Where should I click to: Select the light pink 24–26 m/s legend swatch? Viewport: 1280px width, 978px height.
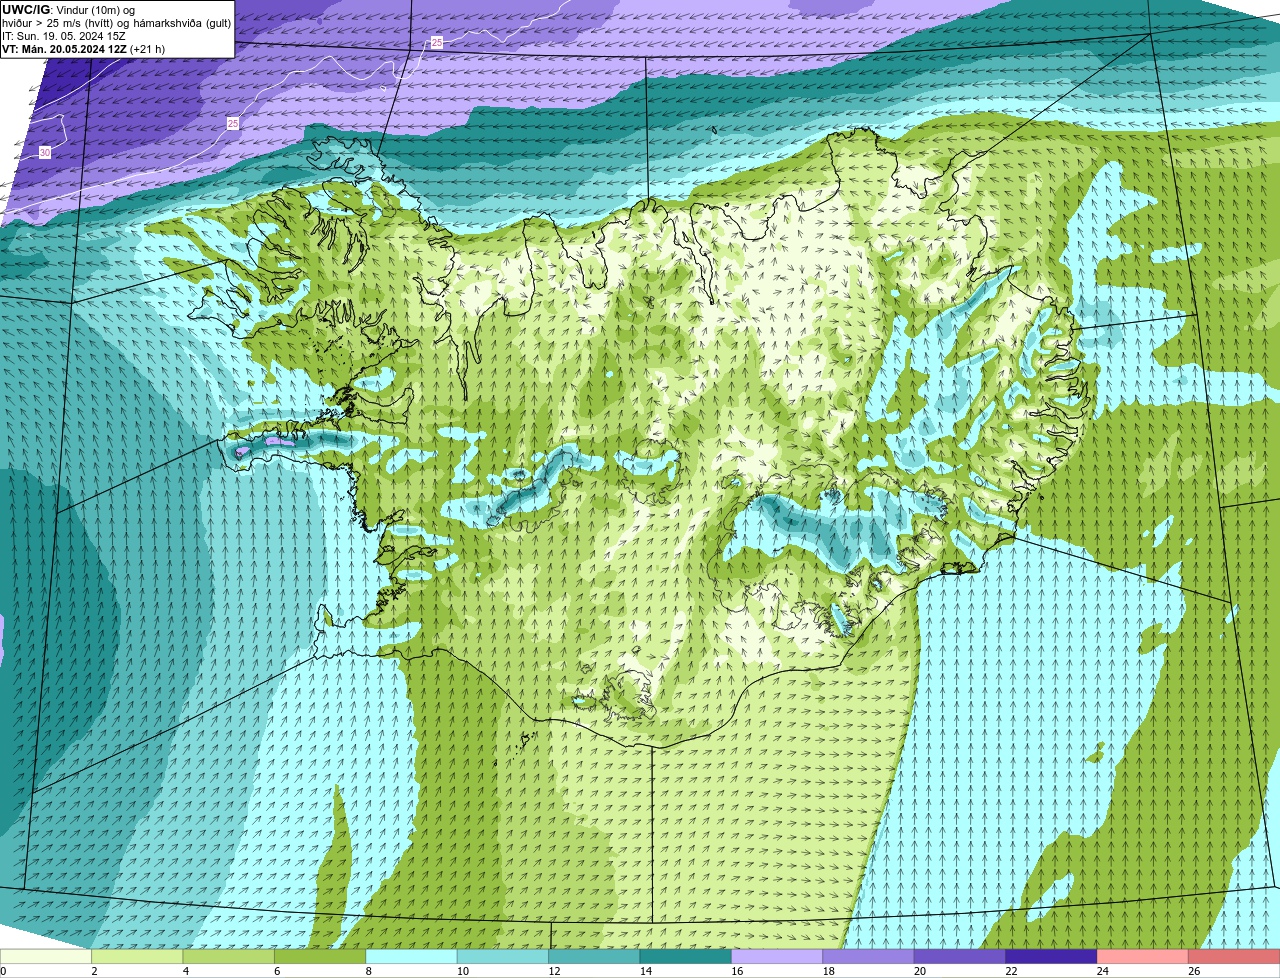[x=1143, y=956]
